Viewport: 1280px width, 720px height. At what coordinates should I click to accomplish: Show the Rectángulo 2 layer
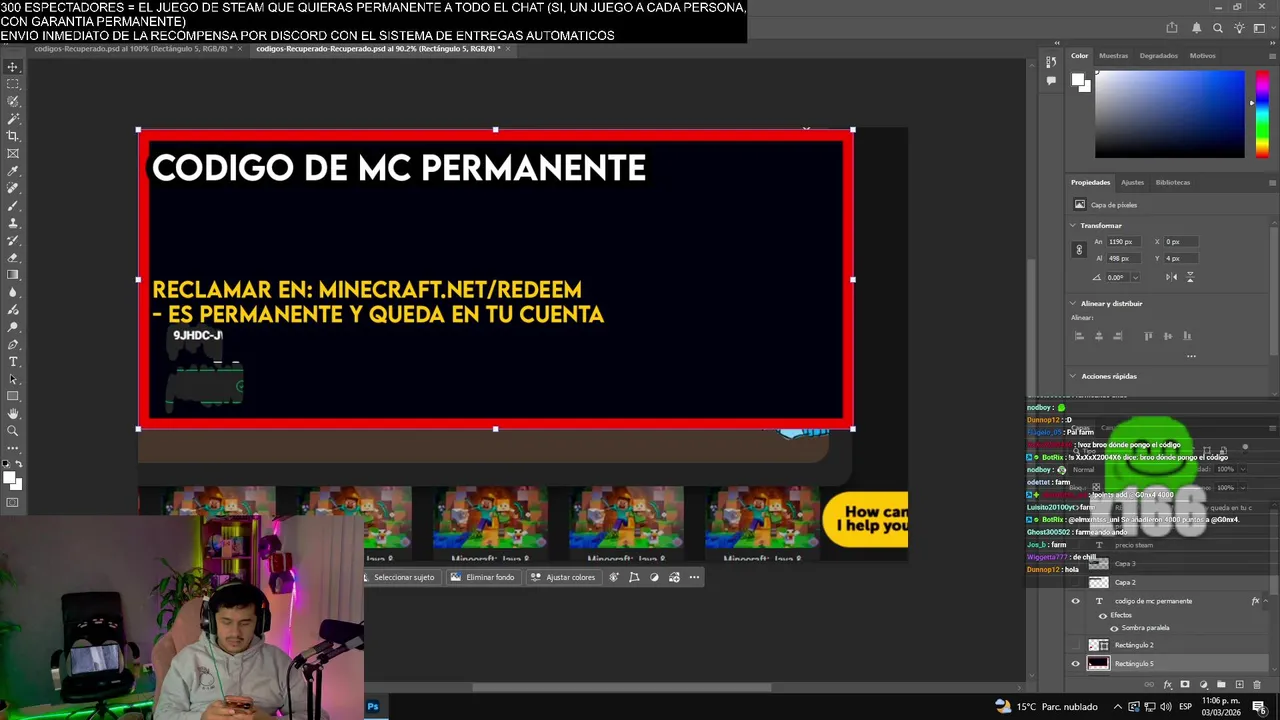click(x=1076, y=645)
